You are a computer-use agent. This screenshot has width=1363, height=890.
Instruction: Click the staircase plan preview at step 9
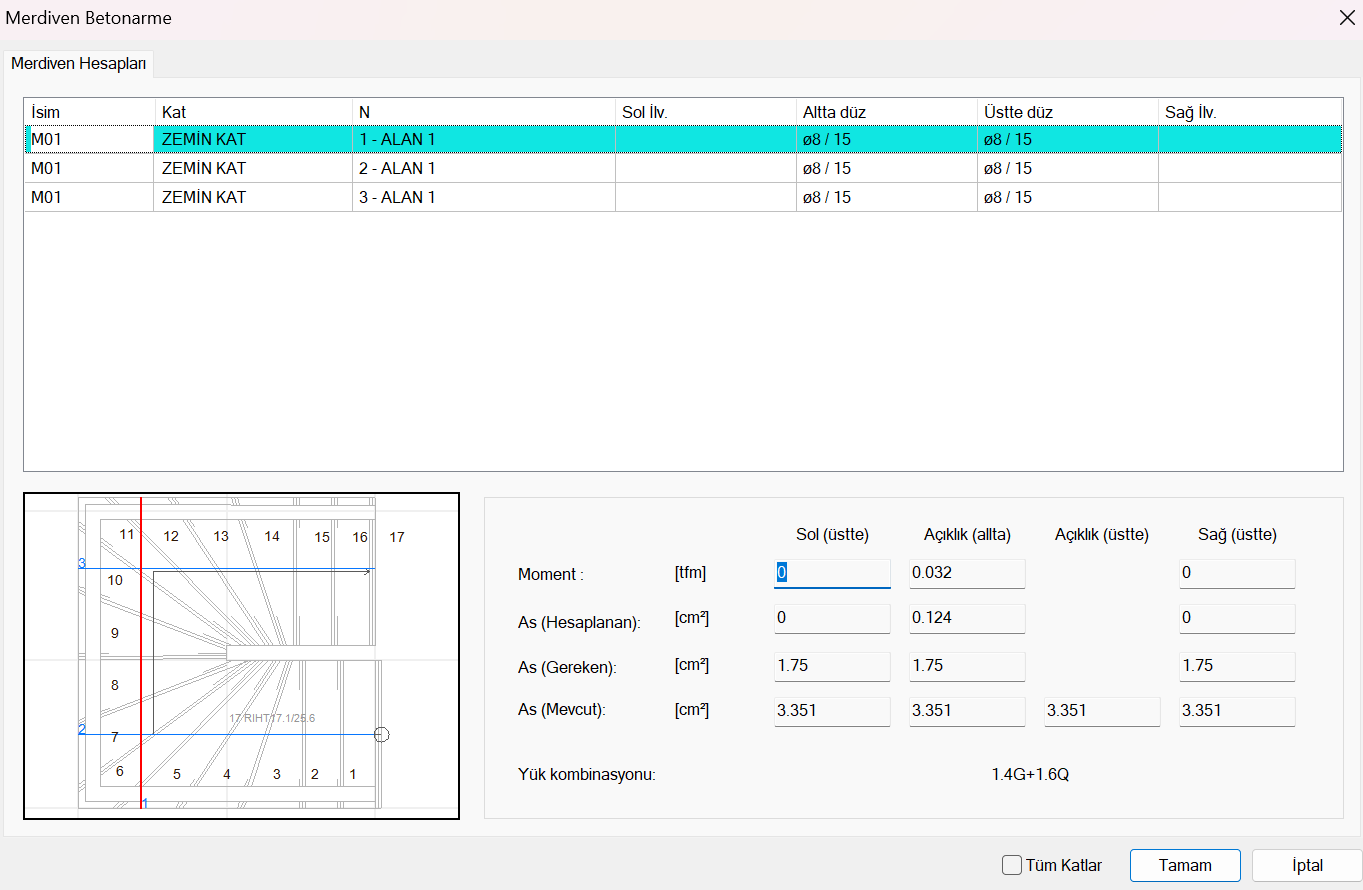point(115,633)
